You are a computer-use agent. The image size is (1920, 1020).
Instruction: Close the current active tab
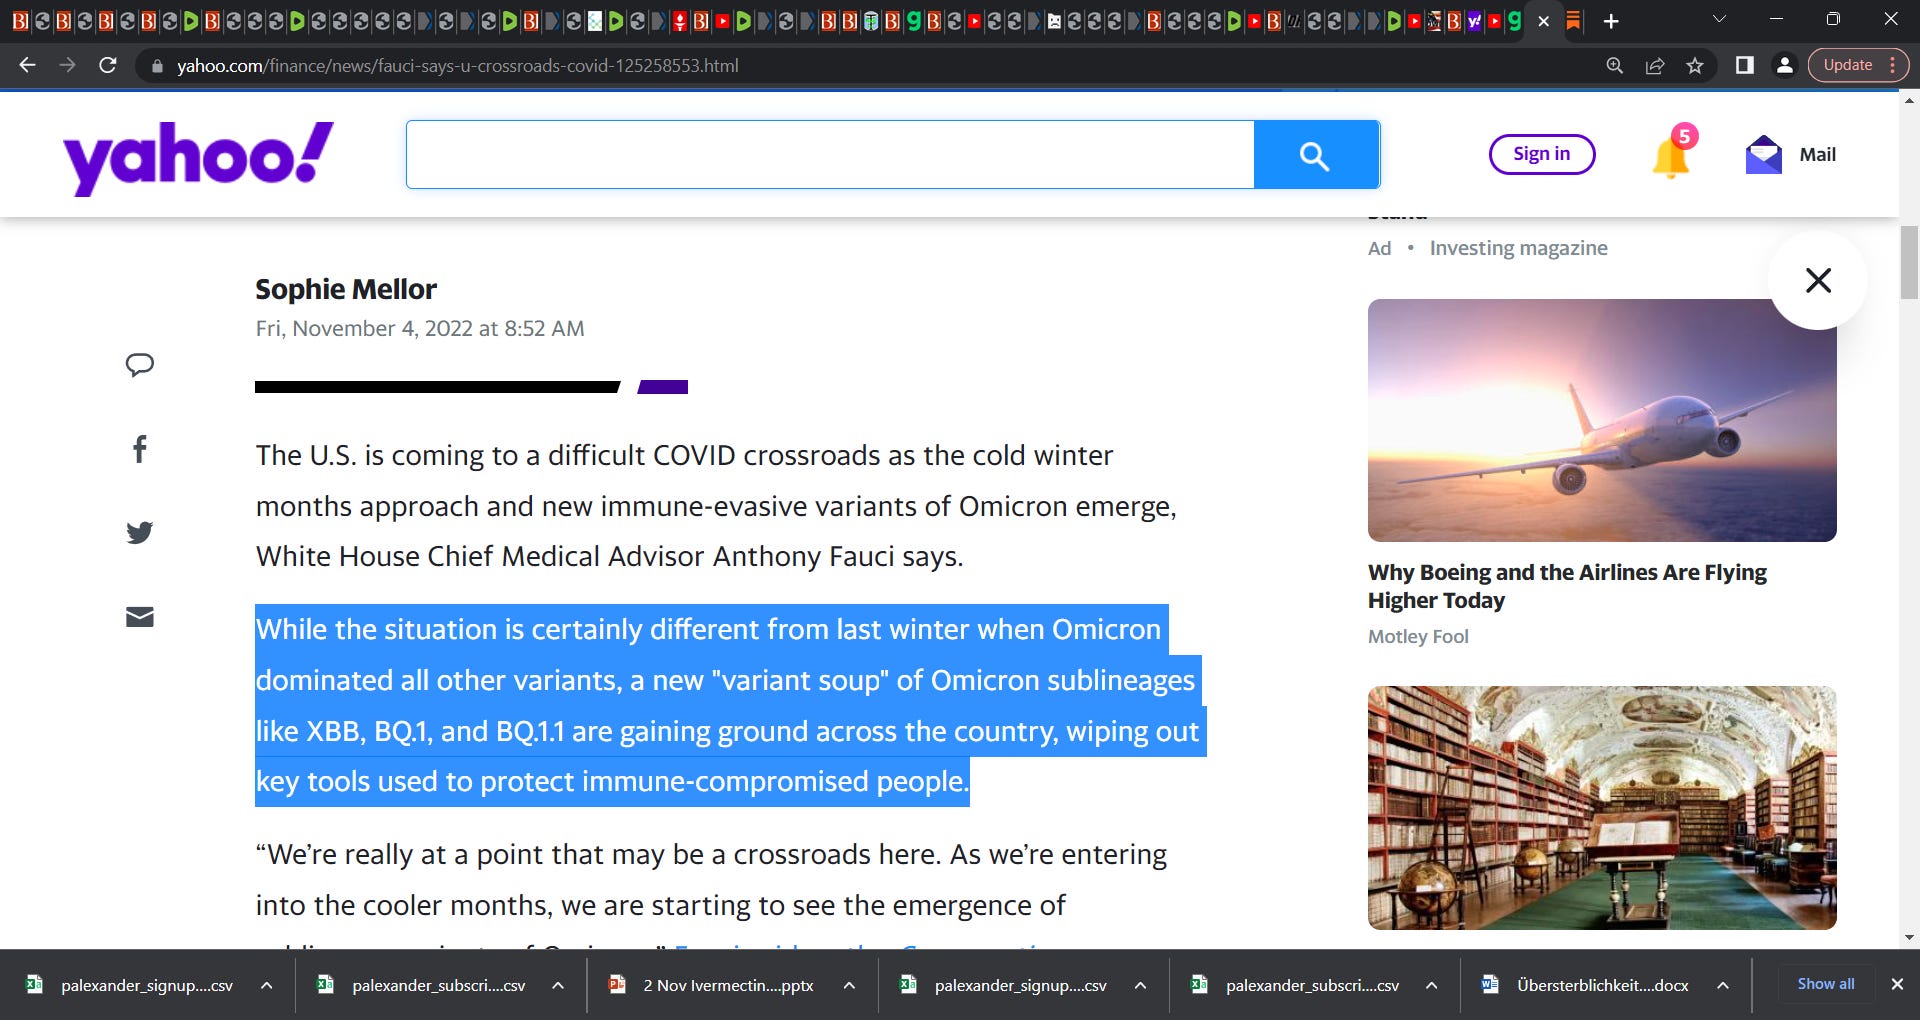[1544, 21]
